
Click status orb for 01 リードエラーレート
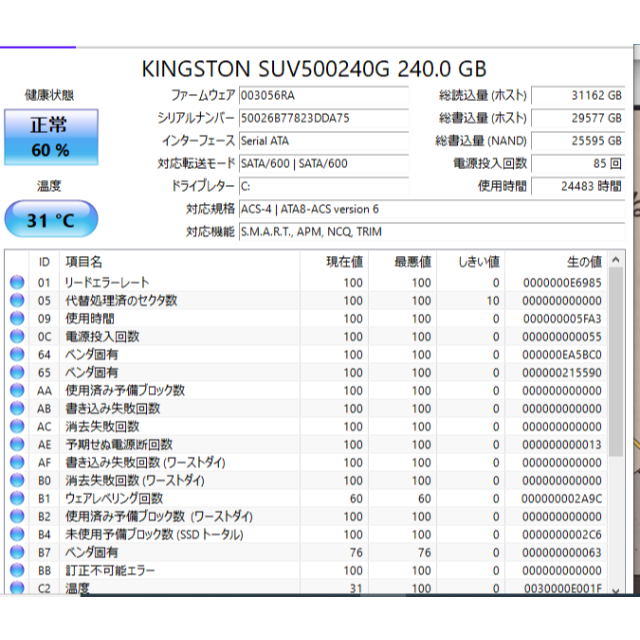pyautogui.click(x=17, y=282)
